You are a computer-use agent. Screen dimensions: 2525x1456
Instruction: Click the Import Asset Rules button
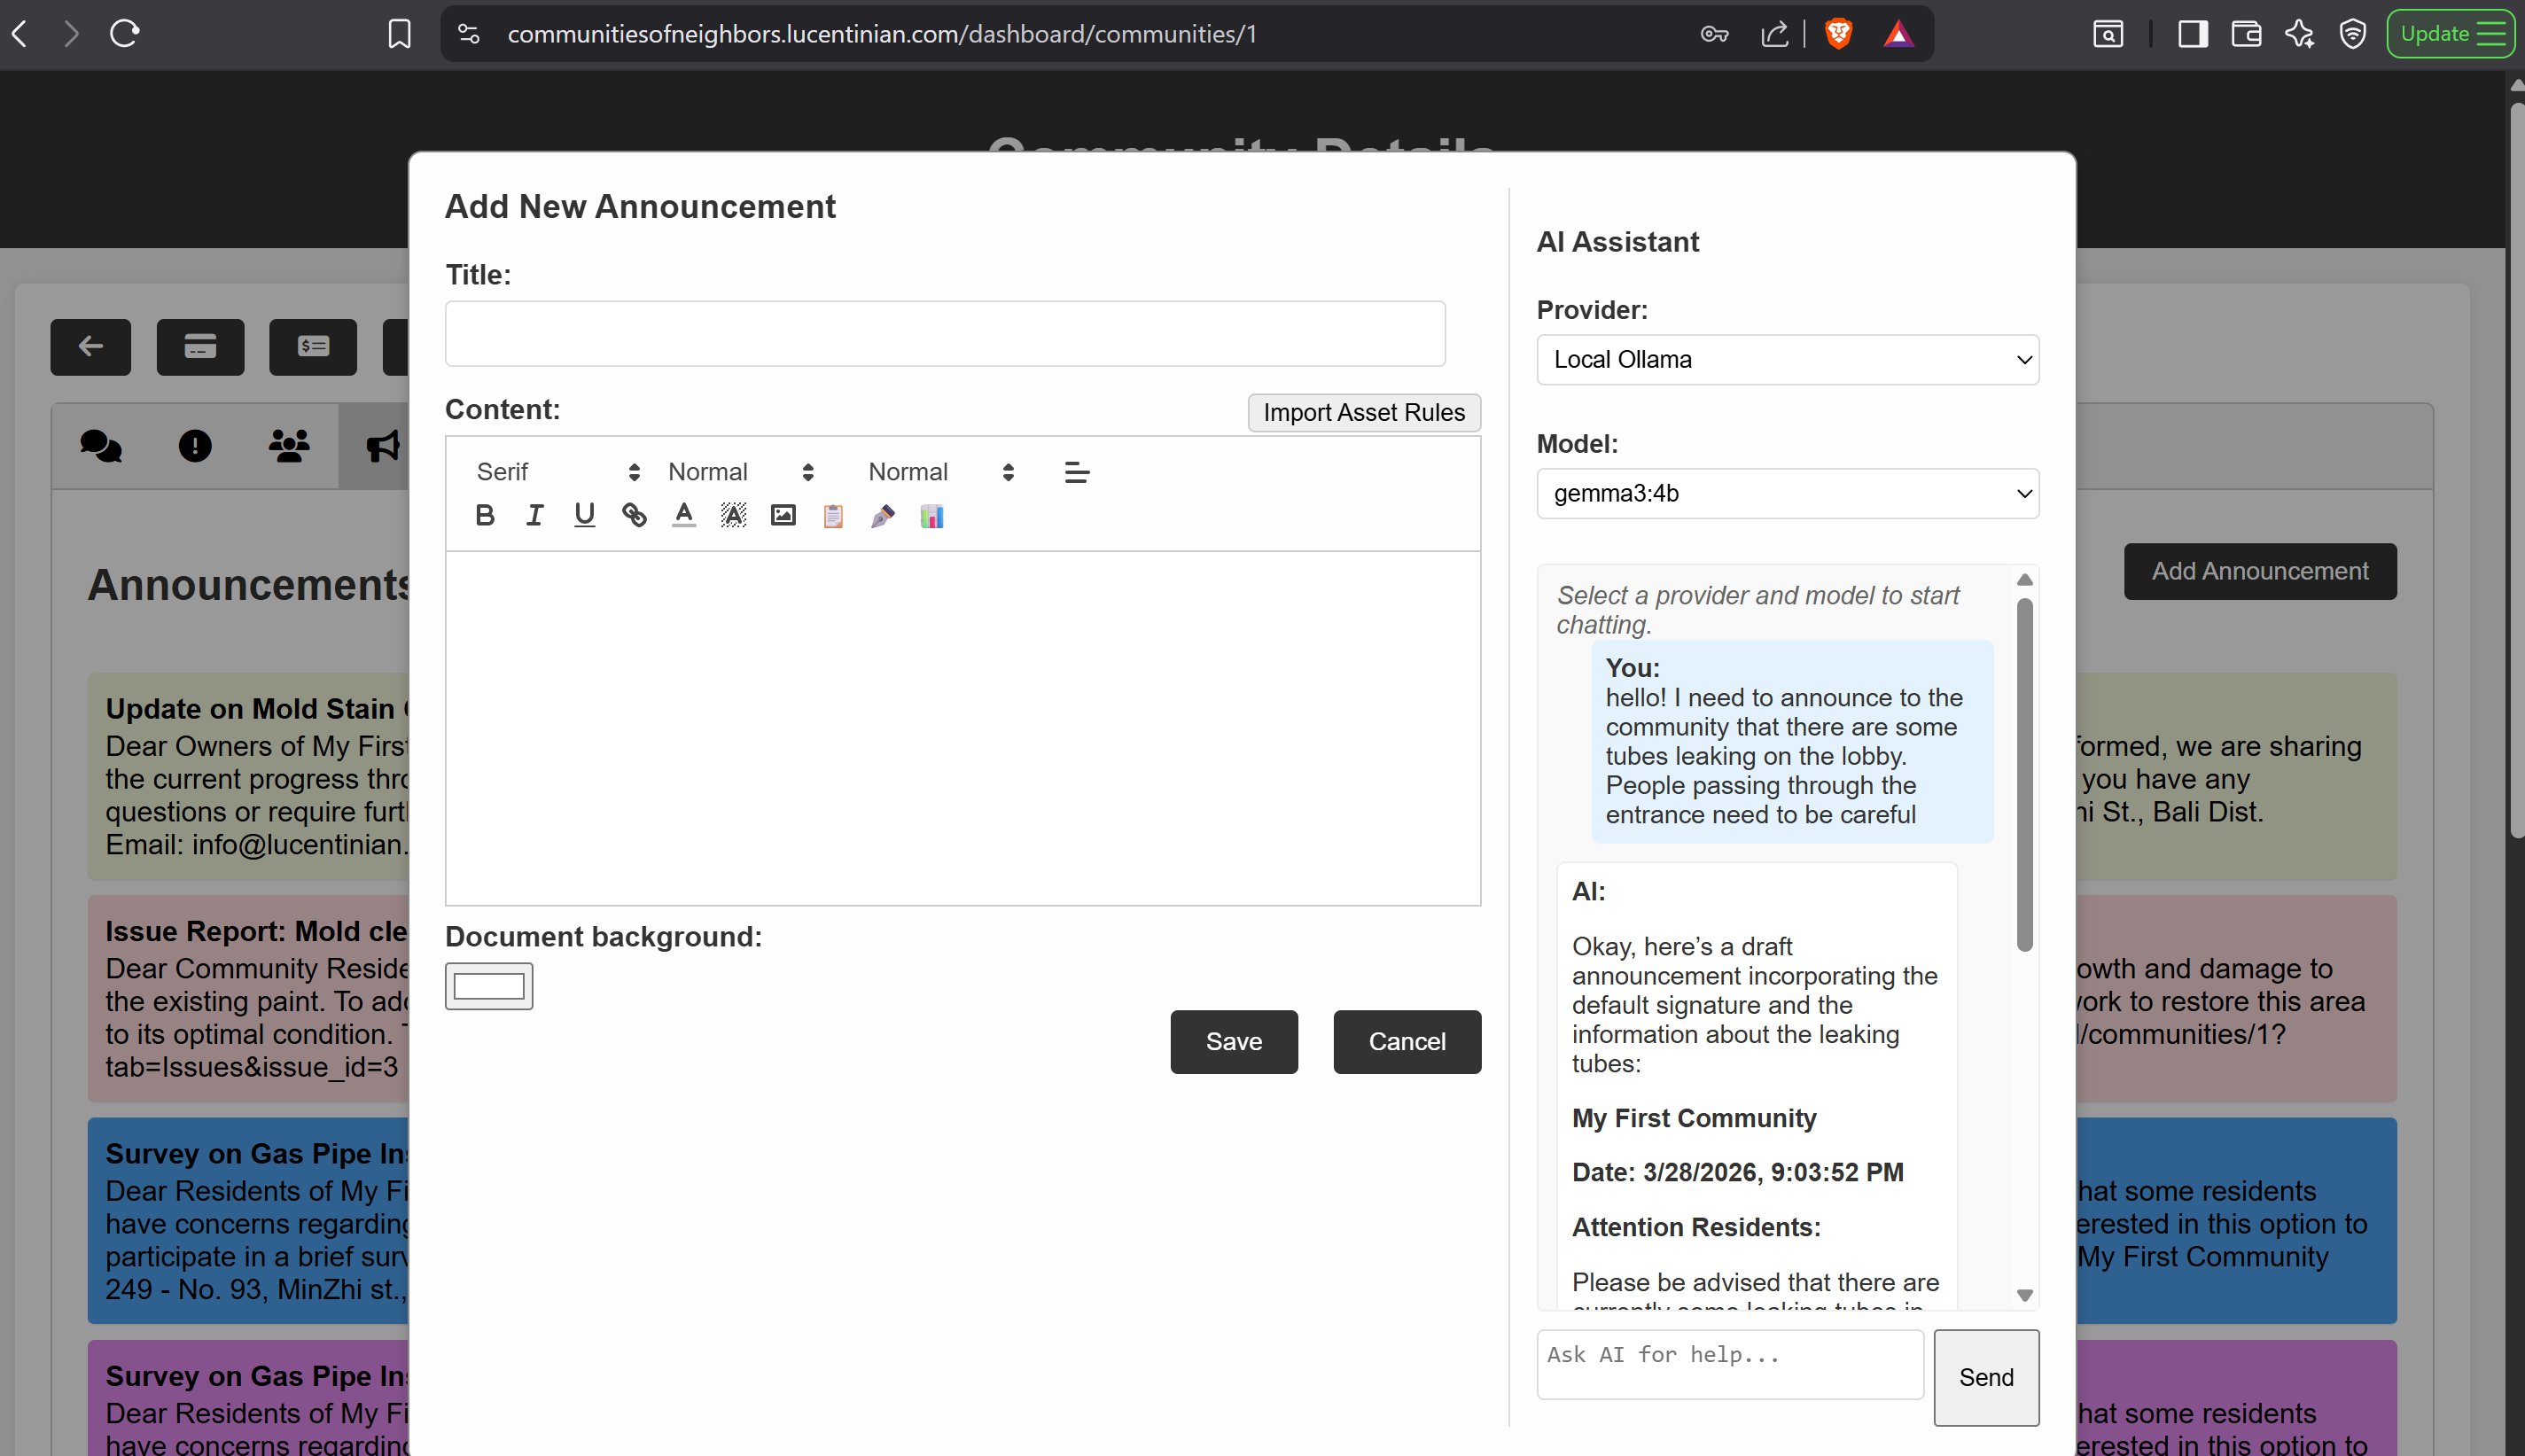pyautogui.click(x=1364, y=413)
